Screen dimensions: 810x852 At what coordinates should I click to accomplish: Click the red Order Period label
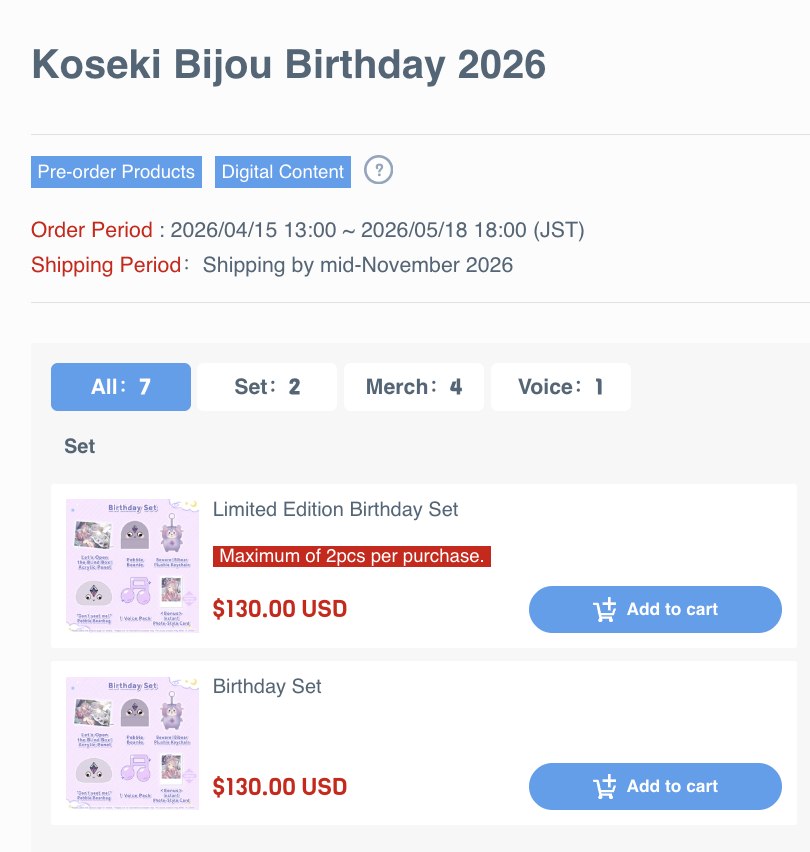(x=92, y=230)
